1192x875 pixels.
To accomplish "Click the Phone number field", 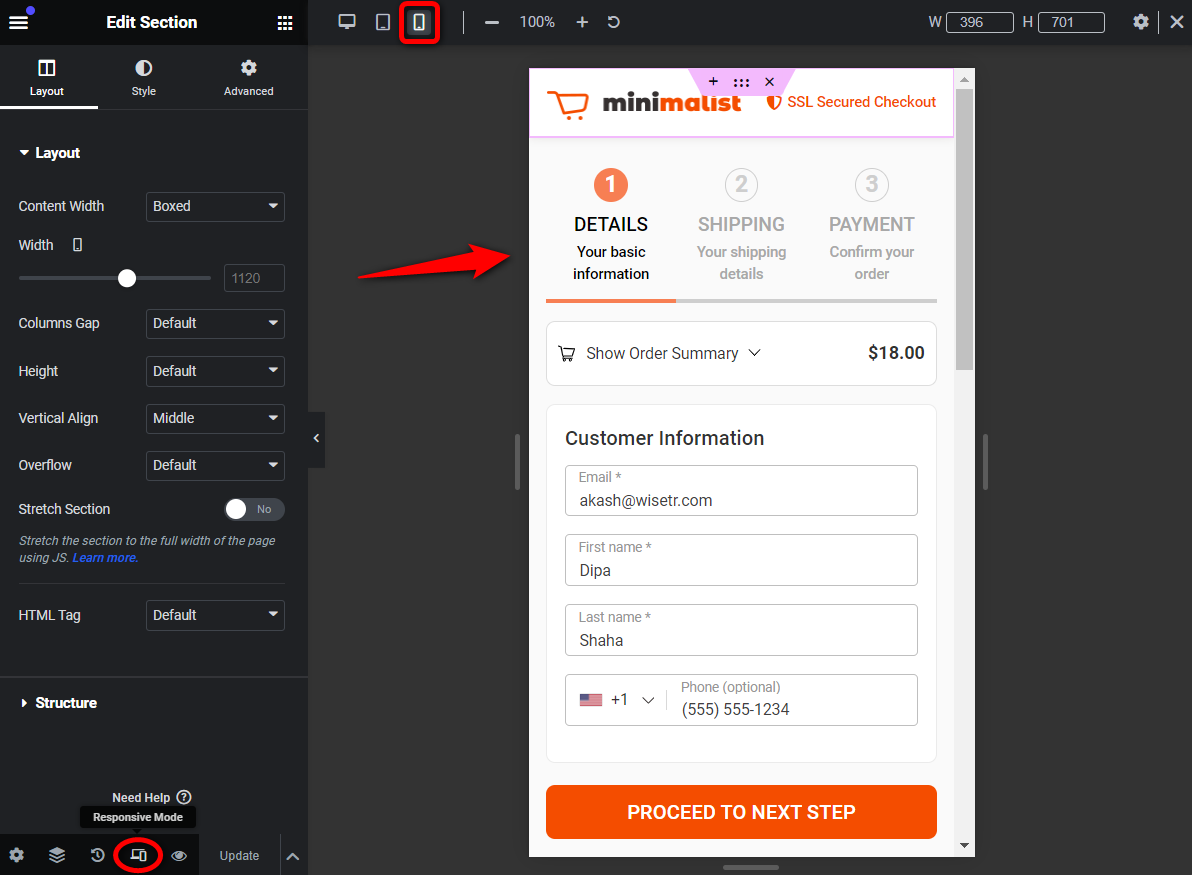I will click(x=791, y=700).
